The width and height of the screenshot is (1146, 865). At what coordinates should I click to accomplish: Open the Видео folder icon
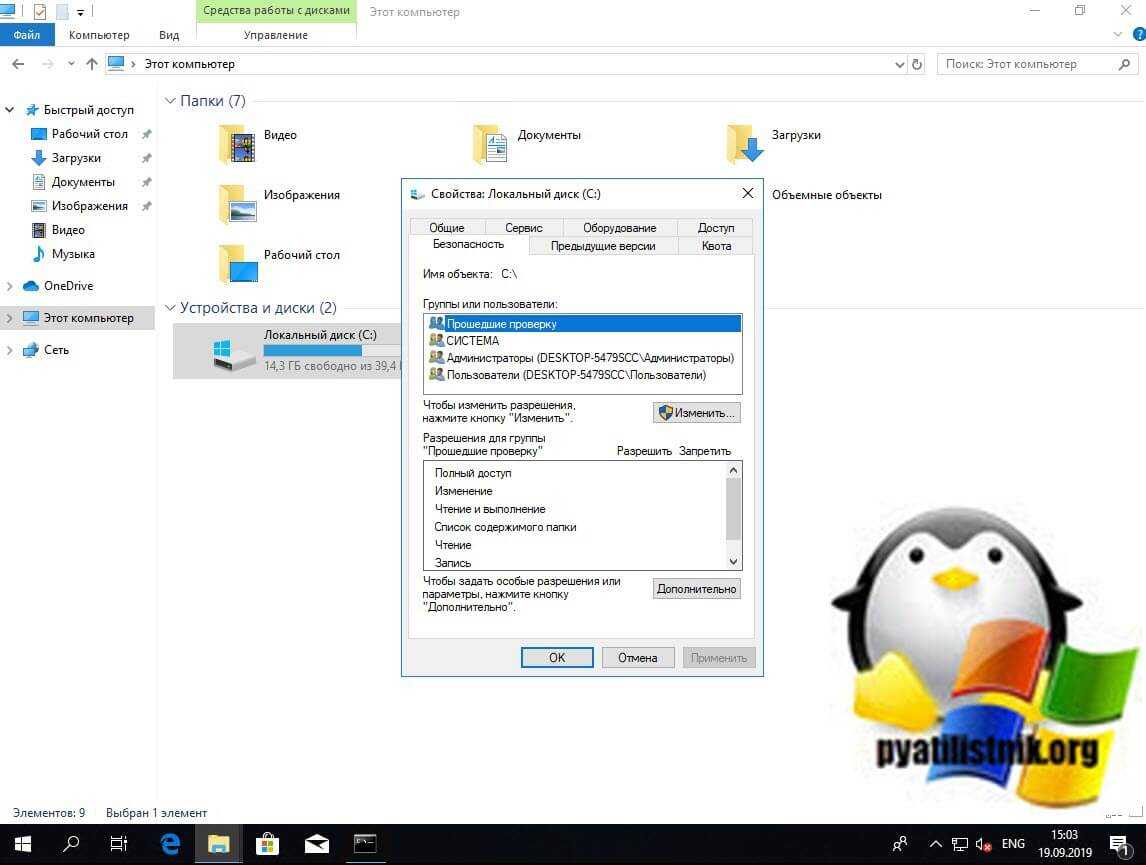click(238, 143)
